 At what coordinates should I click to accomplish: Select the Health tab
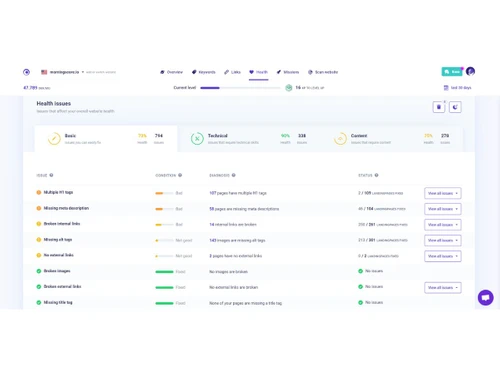point(259,72)
